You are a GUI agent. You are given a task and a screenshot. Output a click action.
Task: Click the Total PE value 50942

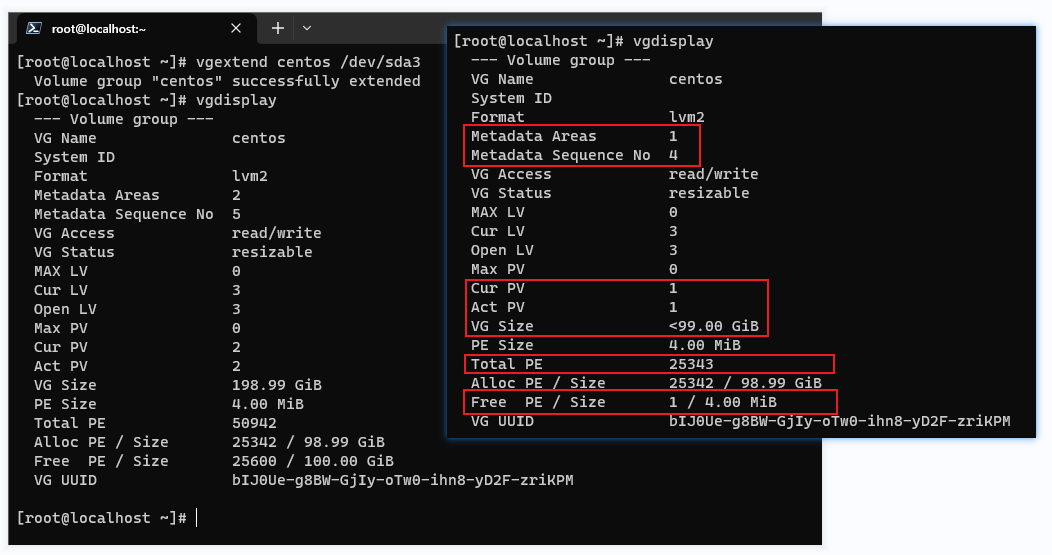click(x=254, y=423)
